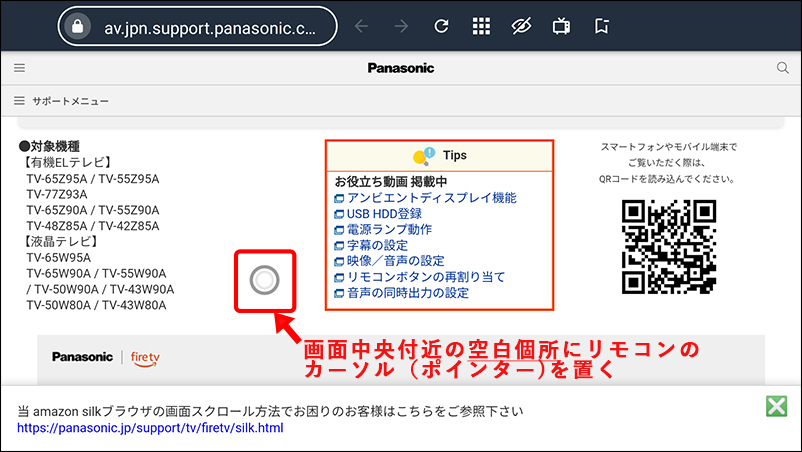
Task: Open the アンビエントディスプレイ機能 link
Action: tap(431, 198)
